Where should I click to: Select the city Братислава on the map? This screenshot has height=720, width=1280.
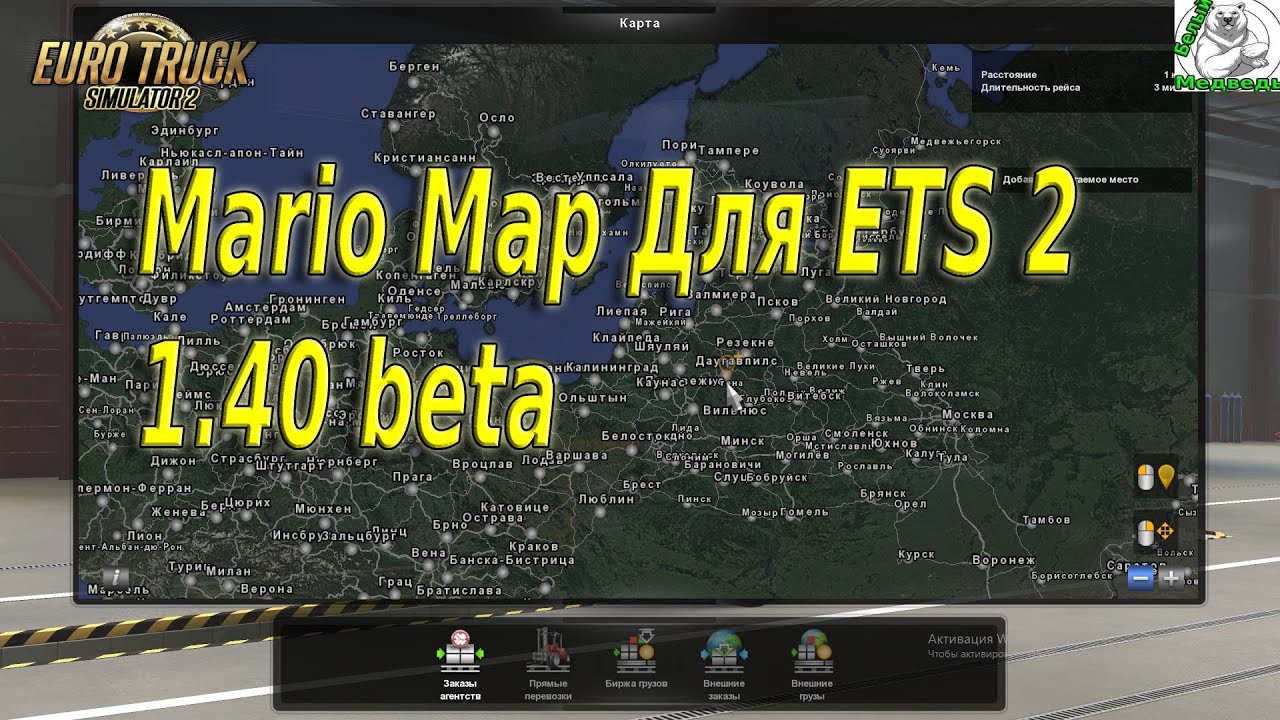pos(458,590)
